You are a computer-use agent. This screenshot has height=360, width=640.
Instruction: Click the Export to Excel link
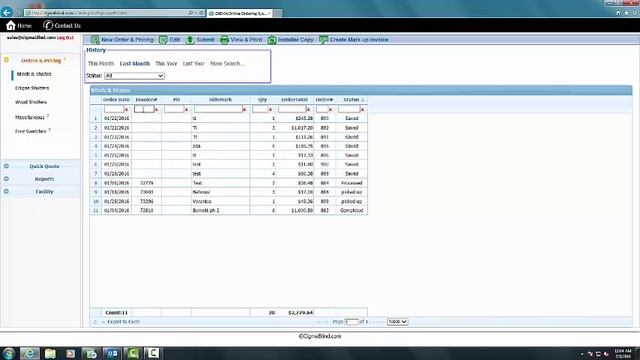coord(124,322)
